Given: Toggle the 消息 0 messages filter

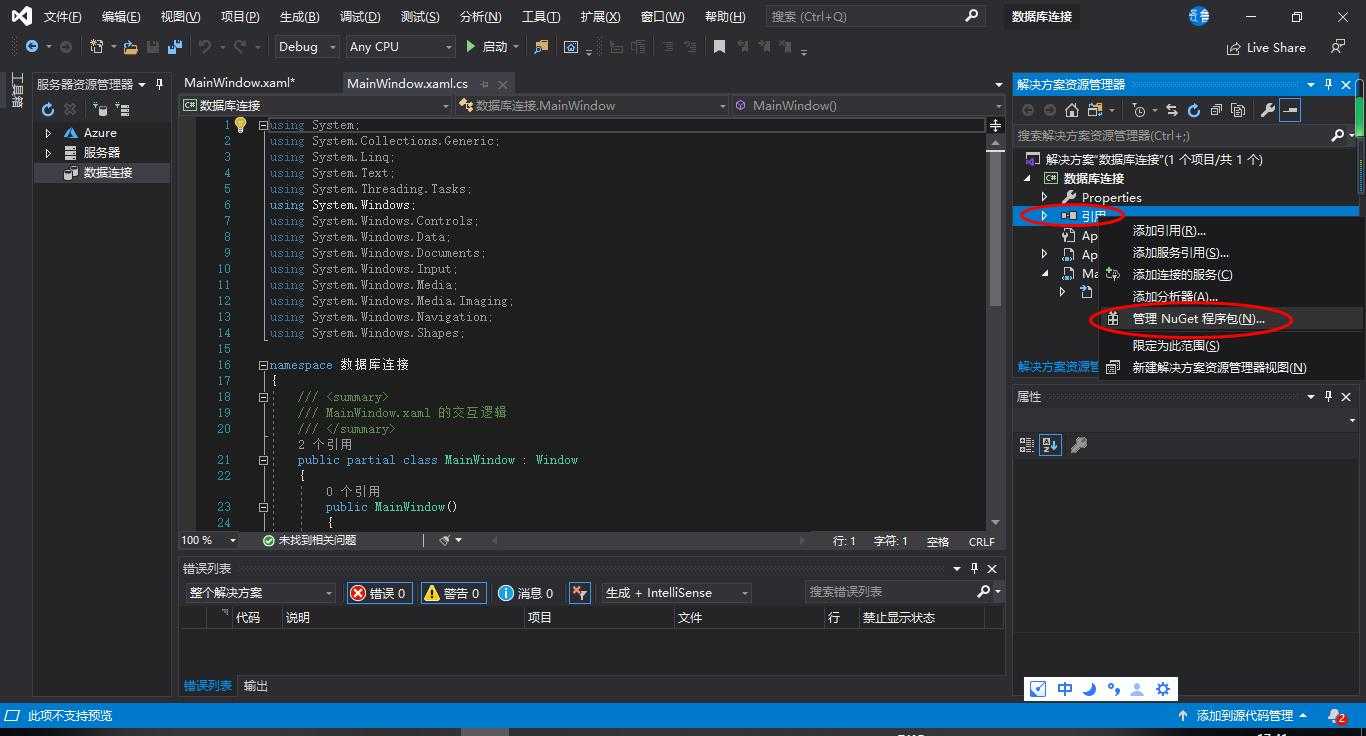Looking at the screenshot, I should (x=525, y=593).
